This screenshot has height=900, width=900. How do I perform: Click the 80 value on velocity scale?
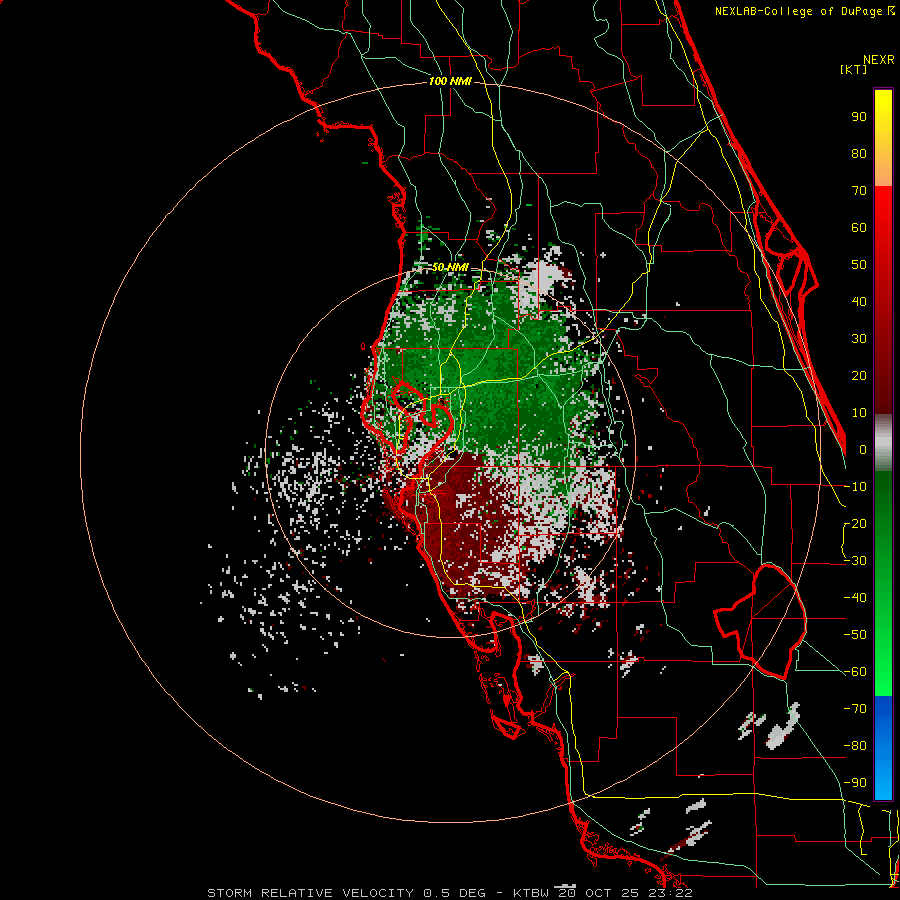pos(859,153)
